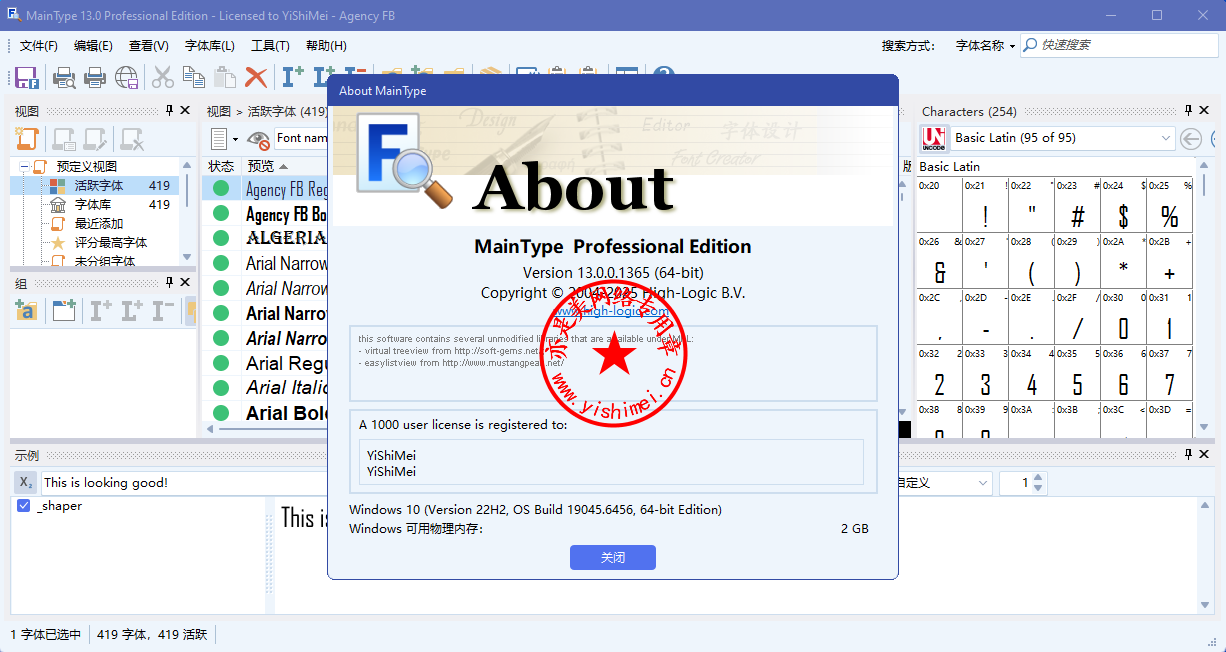
Task: Click the new view icon in 视图 panel
Action: (x=27, y=139)
